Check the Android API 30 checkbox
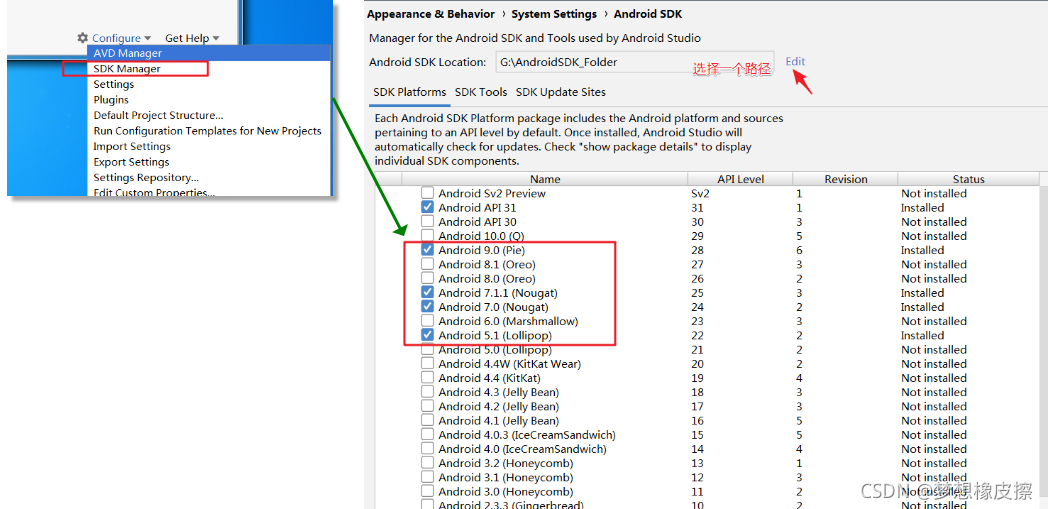Screen dimensions: 1048x509 [428, 222]
